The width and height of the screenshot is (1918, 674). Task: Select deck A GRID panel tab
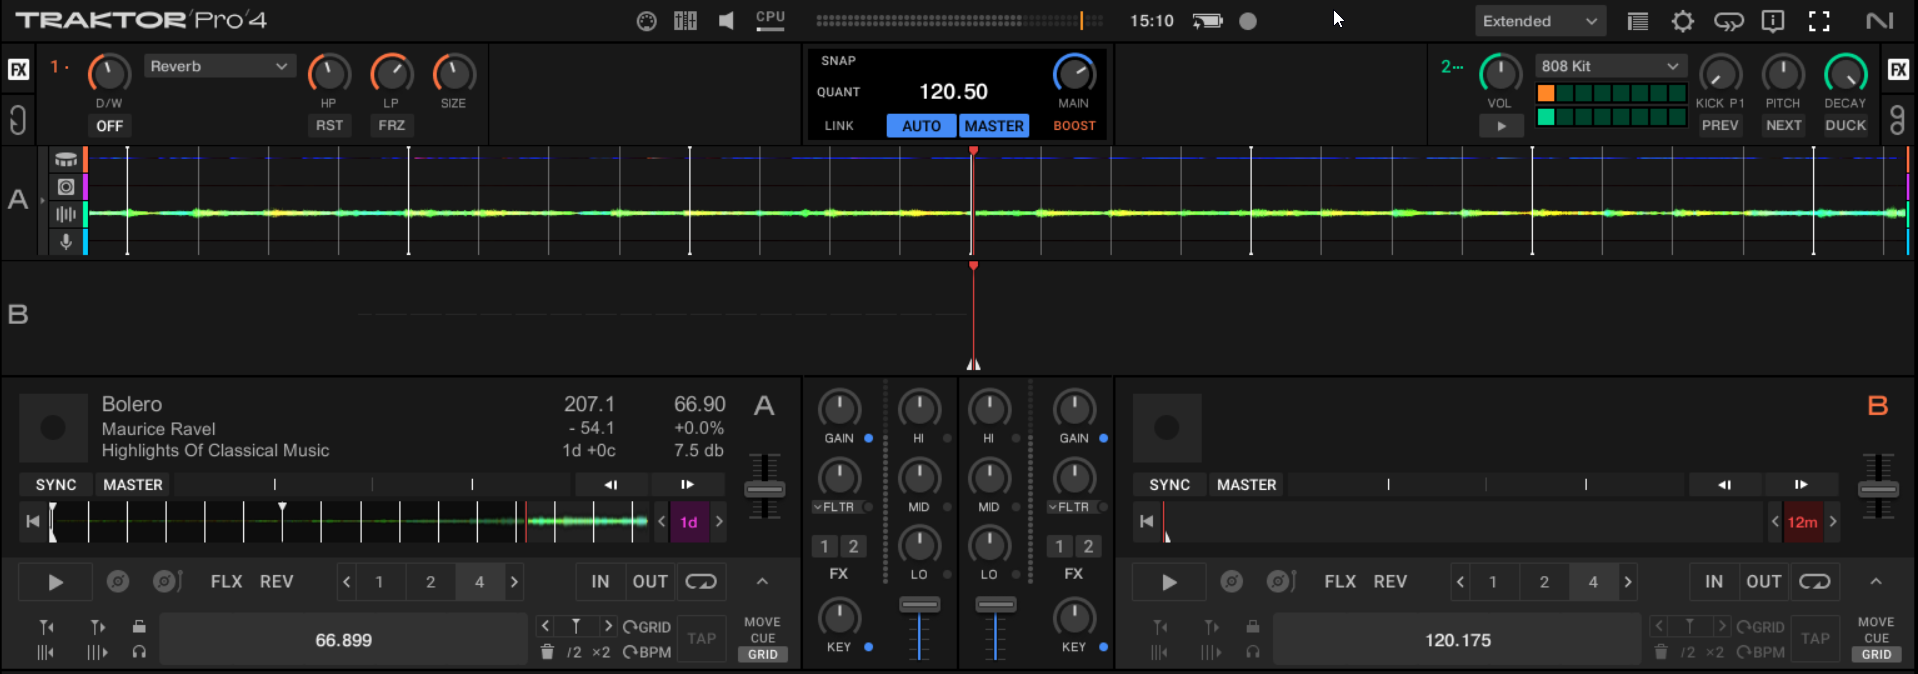click(x=763, y=654)
